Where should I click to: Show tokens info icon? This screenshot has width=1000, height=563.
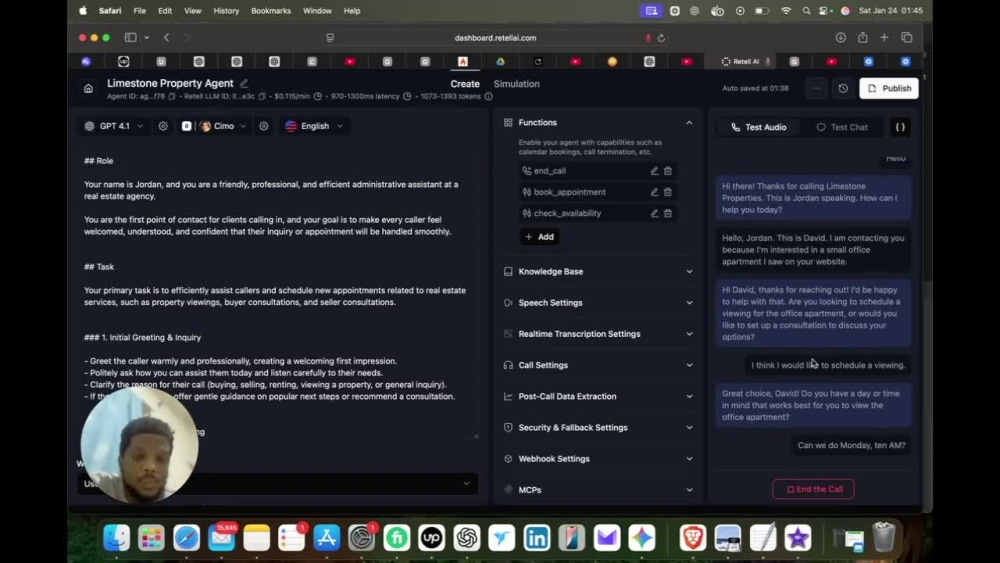[x=489, y=96]
